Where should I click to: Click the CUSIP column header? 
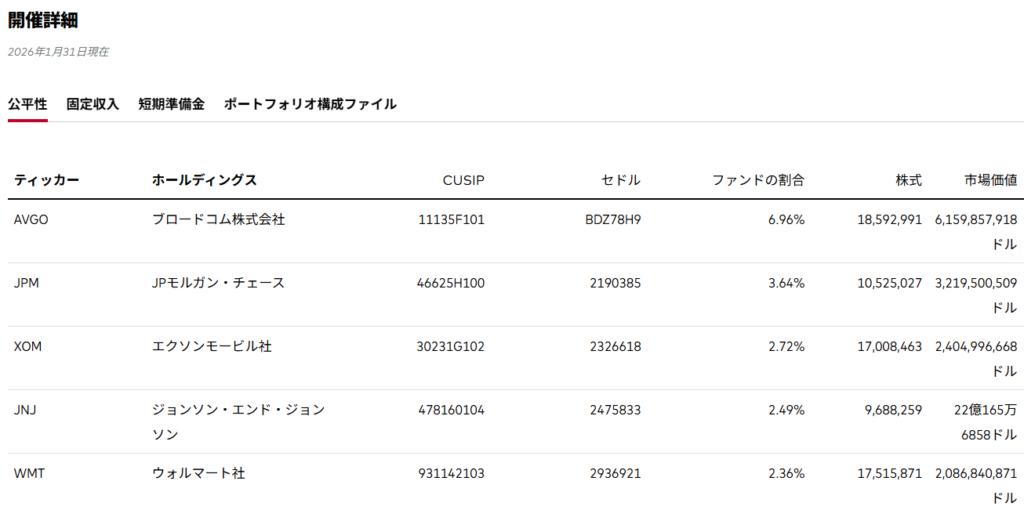(463, 180)
